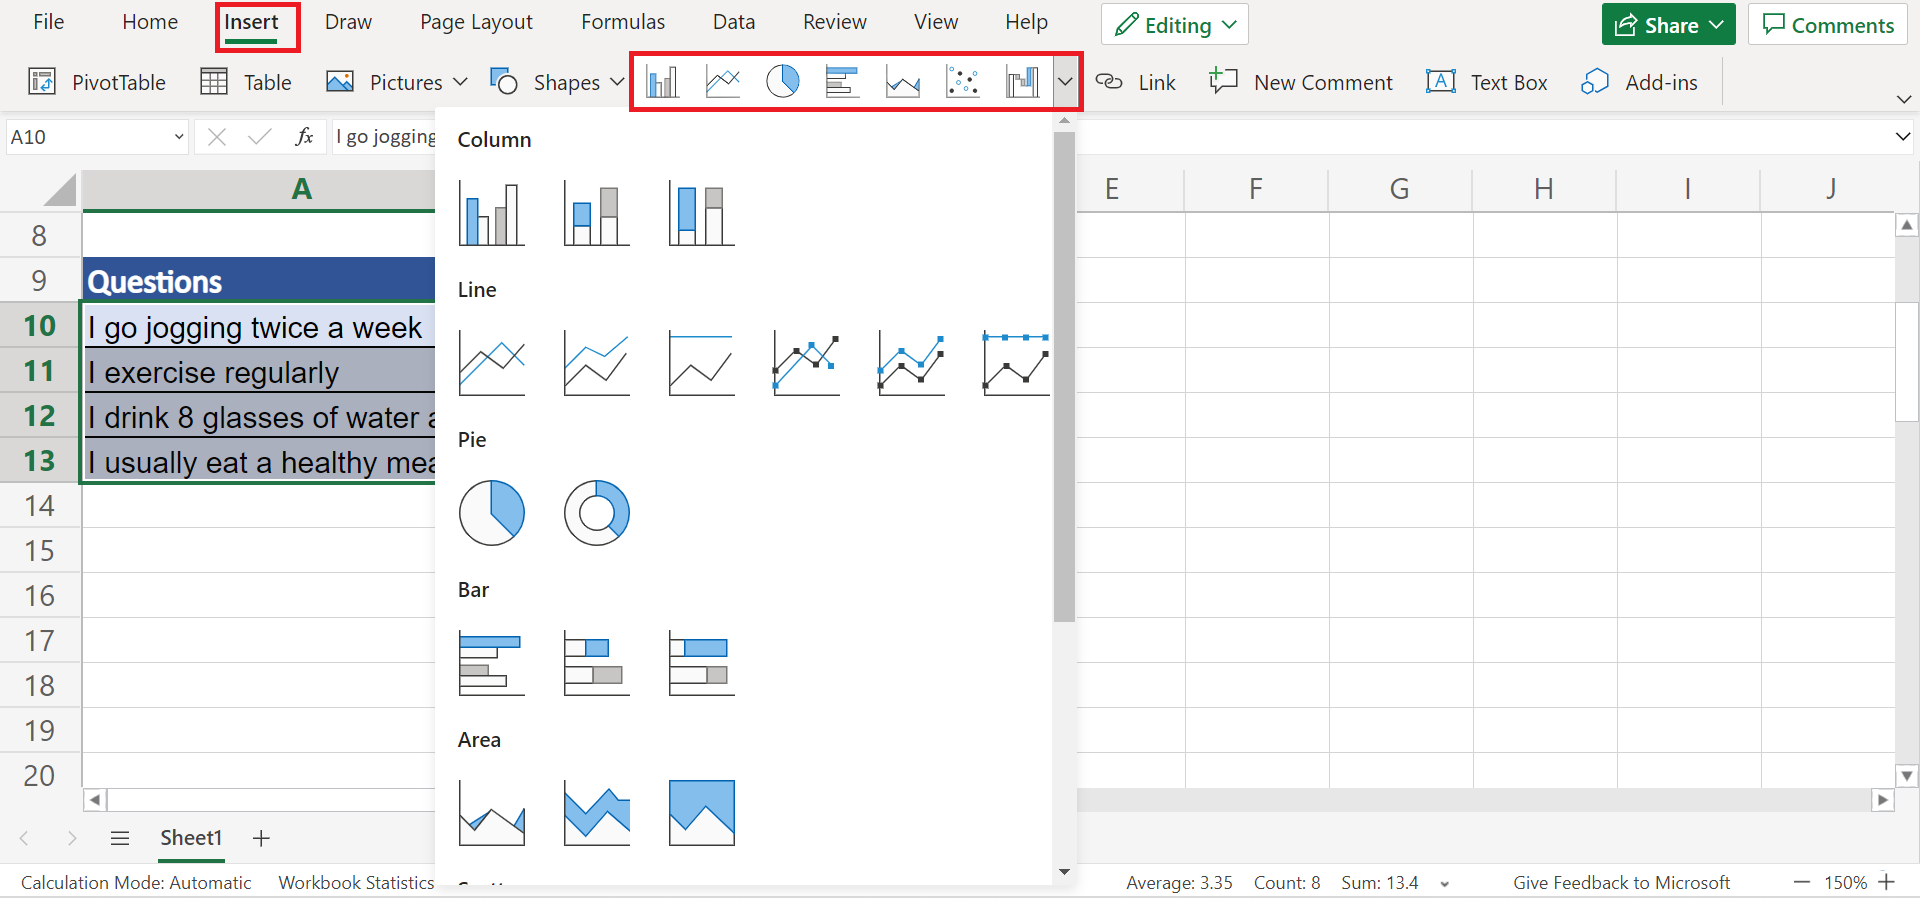Viewport: 1920px width, 898px height.
Task: Open the Editing mode dropdown
Action: coord(1174,25)
